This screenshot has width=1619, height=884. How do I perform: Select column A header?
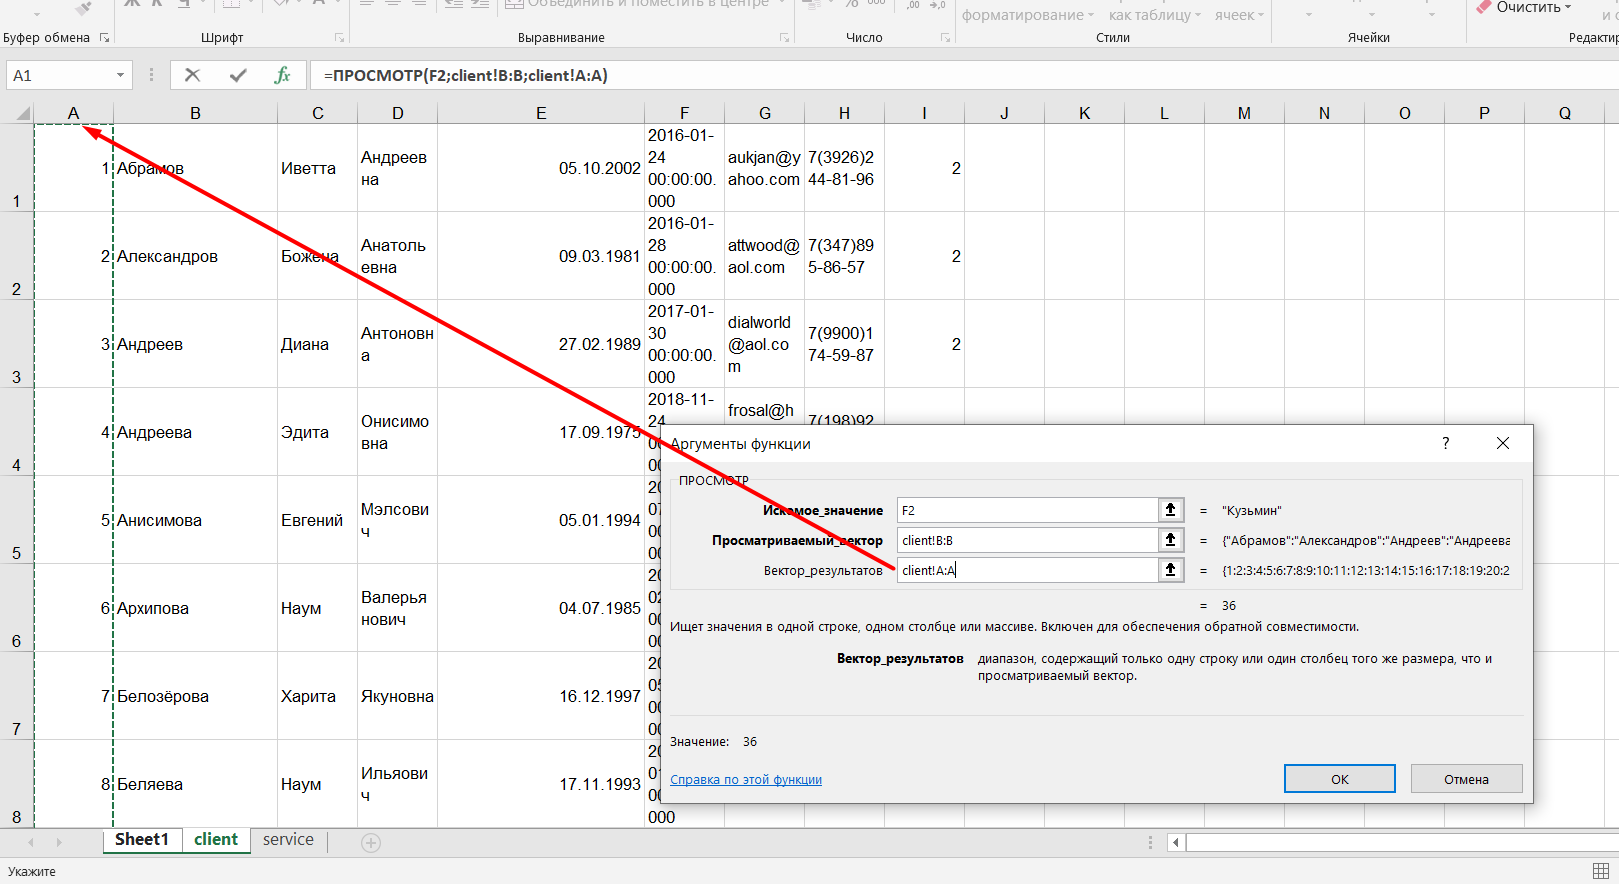pos(74,114)
